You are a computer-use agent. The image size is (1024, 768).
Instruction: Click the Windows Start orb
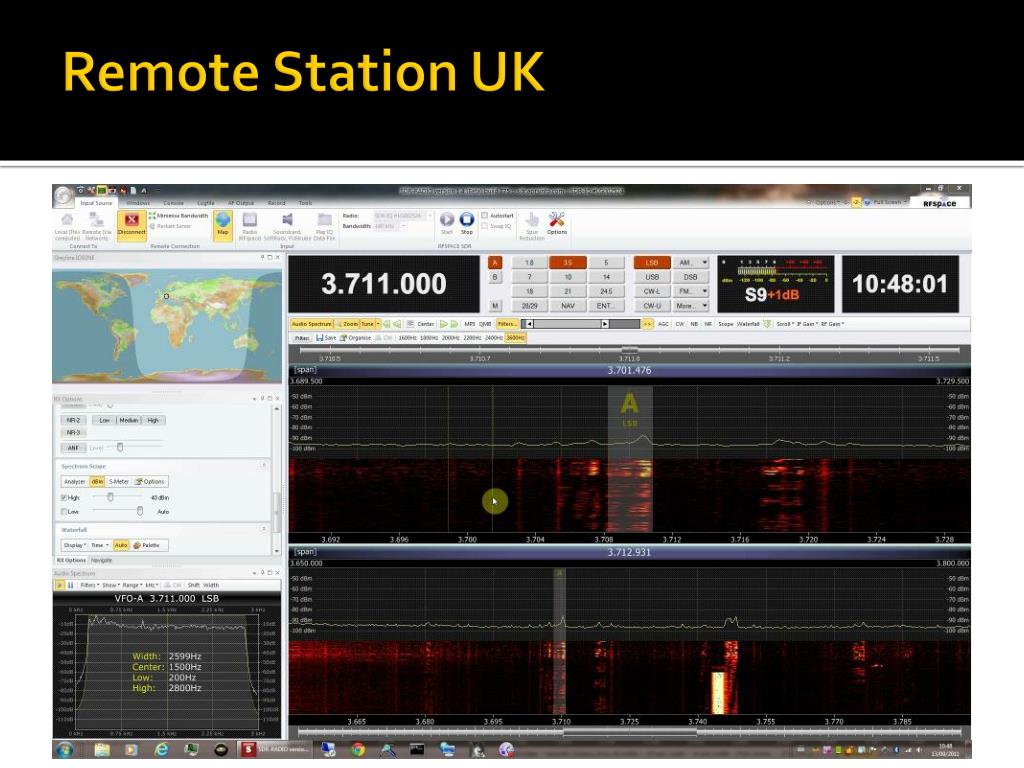pos(64,750)
